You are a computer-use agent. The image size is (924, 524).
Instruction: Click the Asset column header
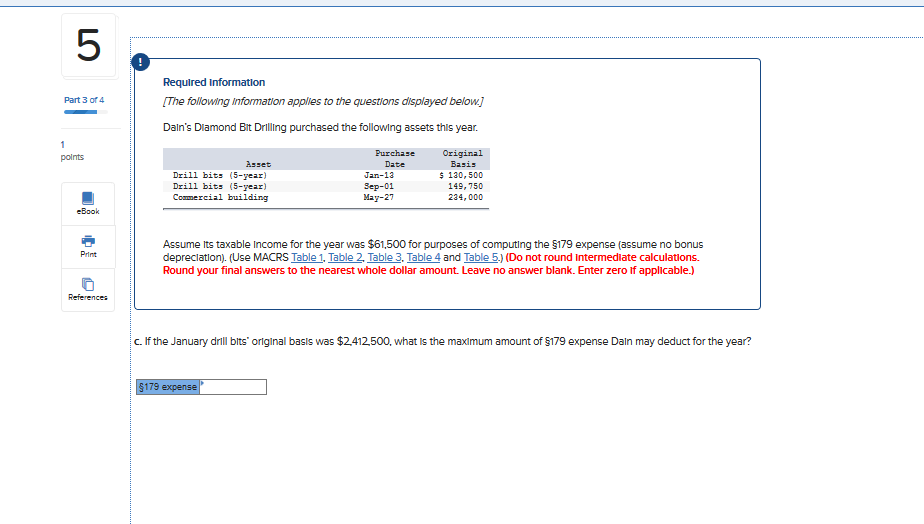258,164
